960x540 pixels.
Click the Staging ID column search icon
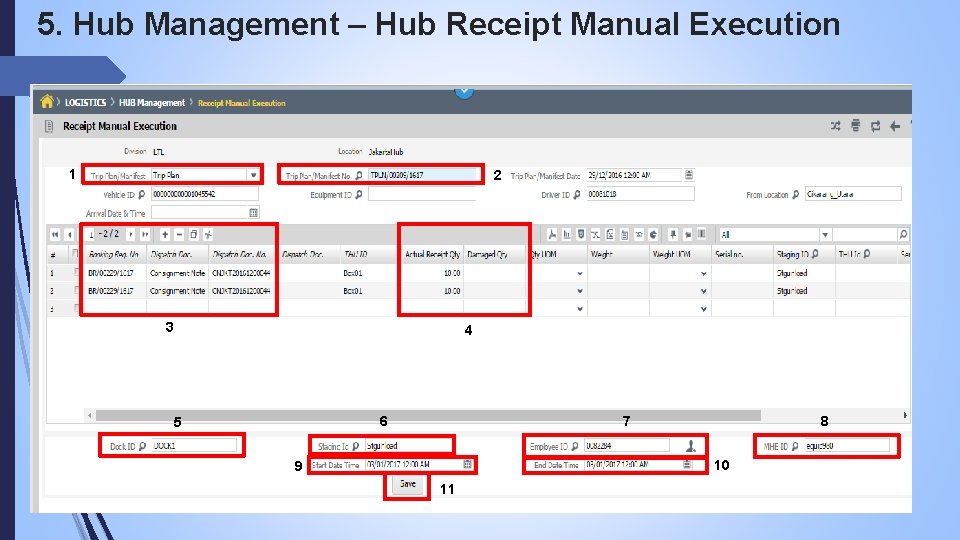[x=816, y=253]
